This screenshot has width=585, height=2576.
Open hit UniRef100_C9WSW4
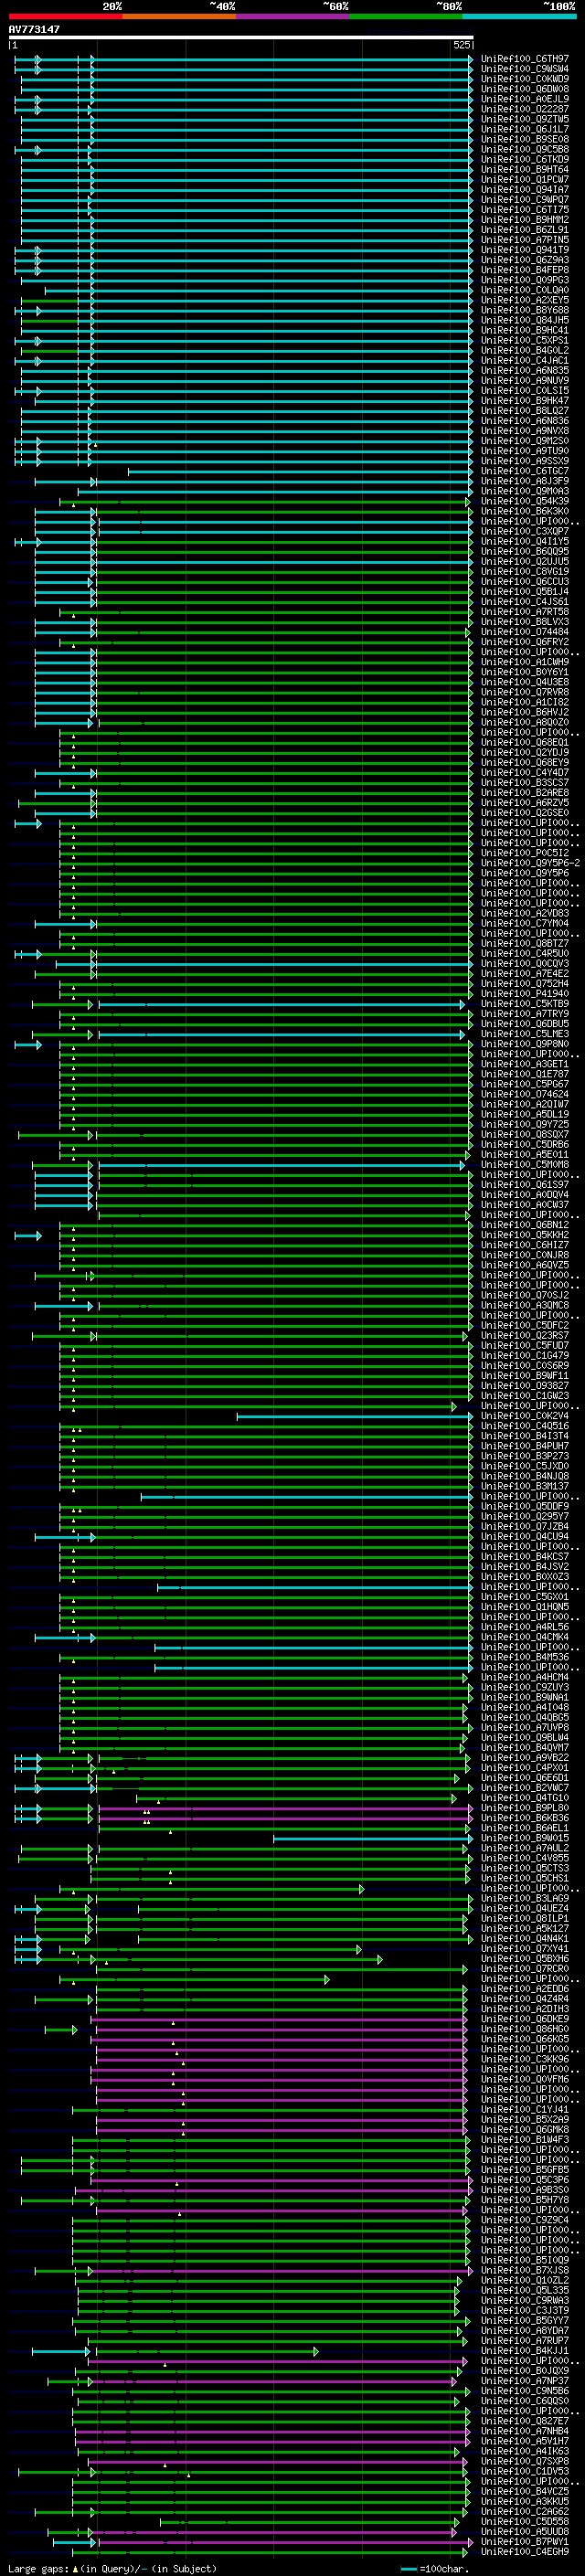click(525, 69)
